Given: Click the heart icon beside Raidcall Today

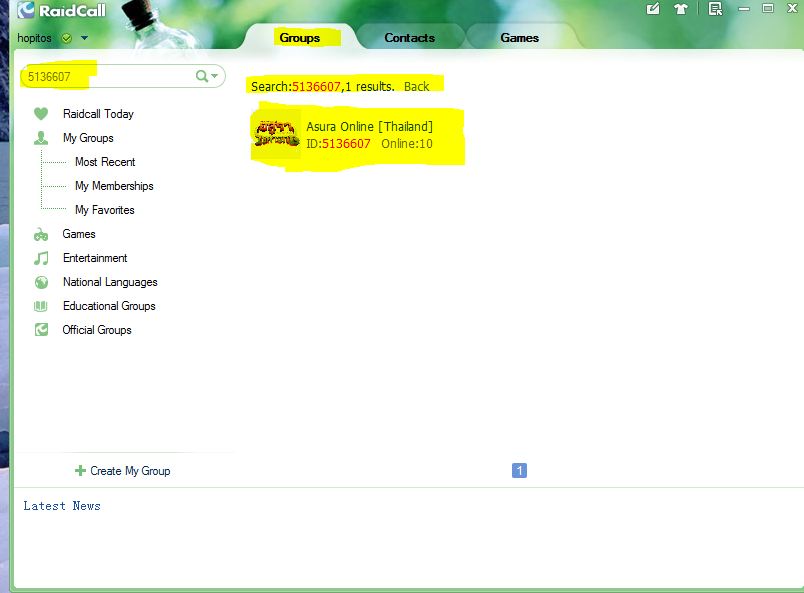Looking at the screenshot, I should coord(41,113).
